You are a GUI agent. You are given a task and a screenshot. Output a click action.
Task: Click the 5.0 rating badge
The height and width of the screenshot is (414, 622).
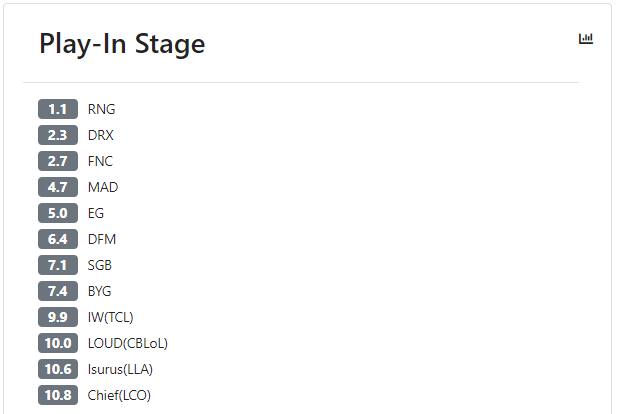pos(57,213)
